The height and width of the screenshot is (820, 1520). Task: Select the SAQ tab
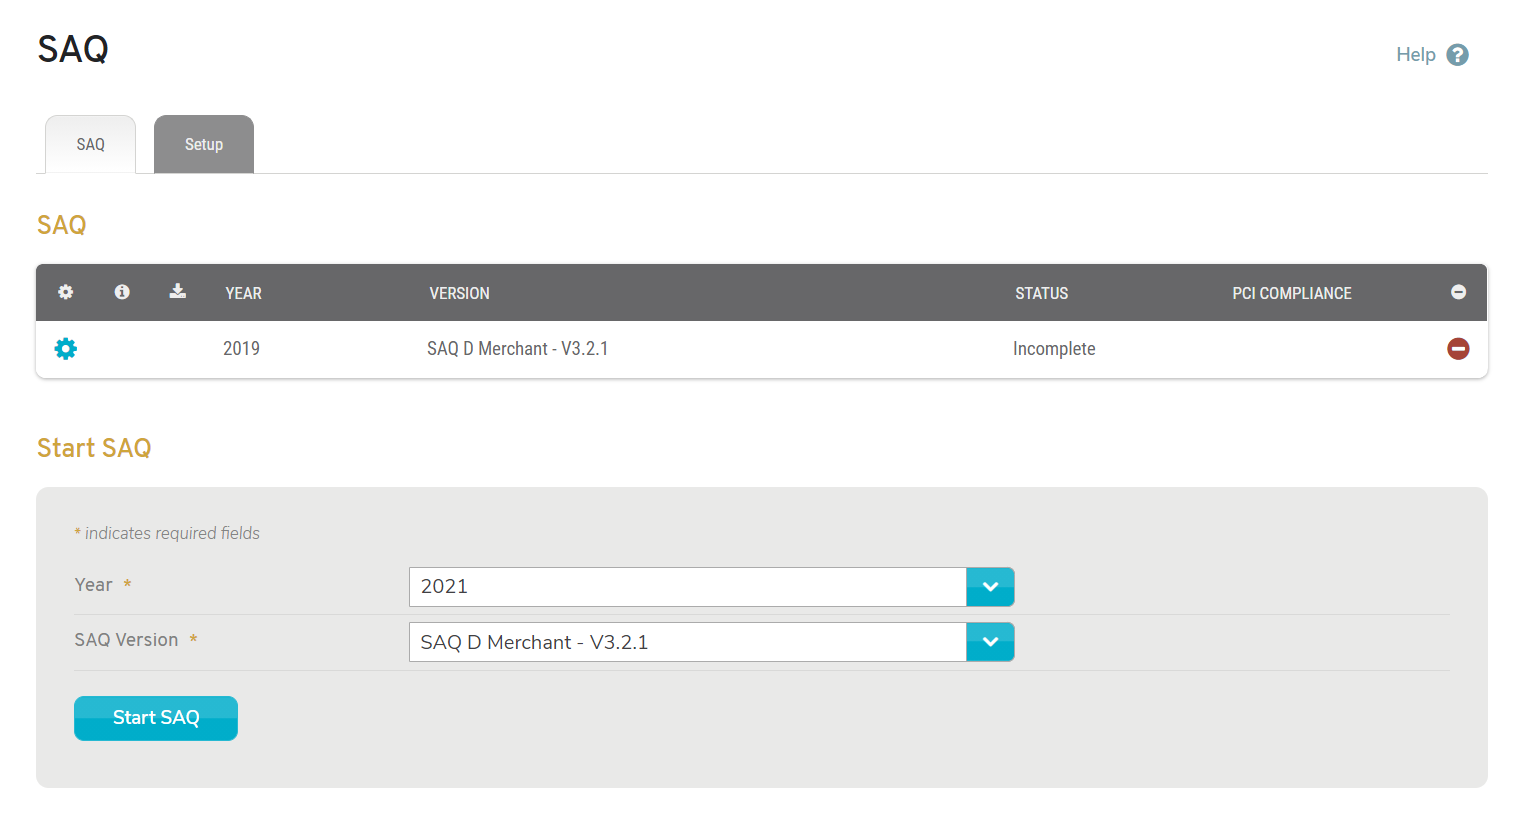pyautogui.click(x=91, y=145)
